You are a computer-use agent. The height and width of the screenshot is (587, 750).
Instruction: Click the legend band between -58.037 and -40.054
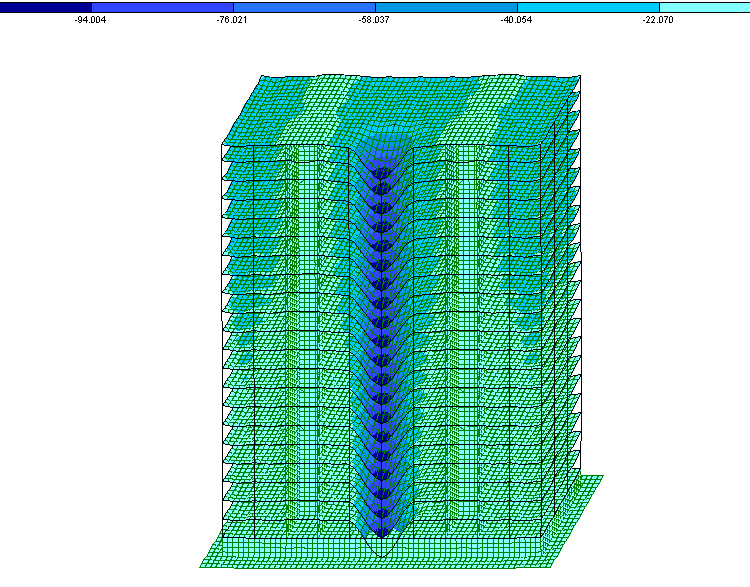click(445, 6)
